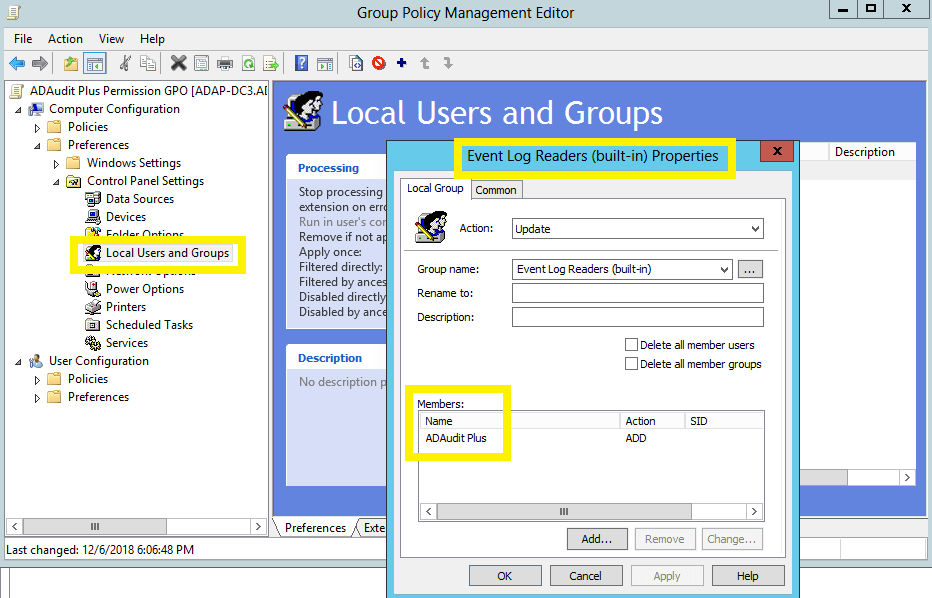
Task: Click the blue plus Add toolbar icon
Action: pos(401,63)
